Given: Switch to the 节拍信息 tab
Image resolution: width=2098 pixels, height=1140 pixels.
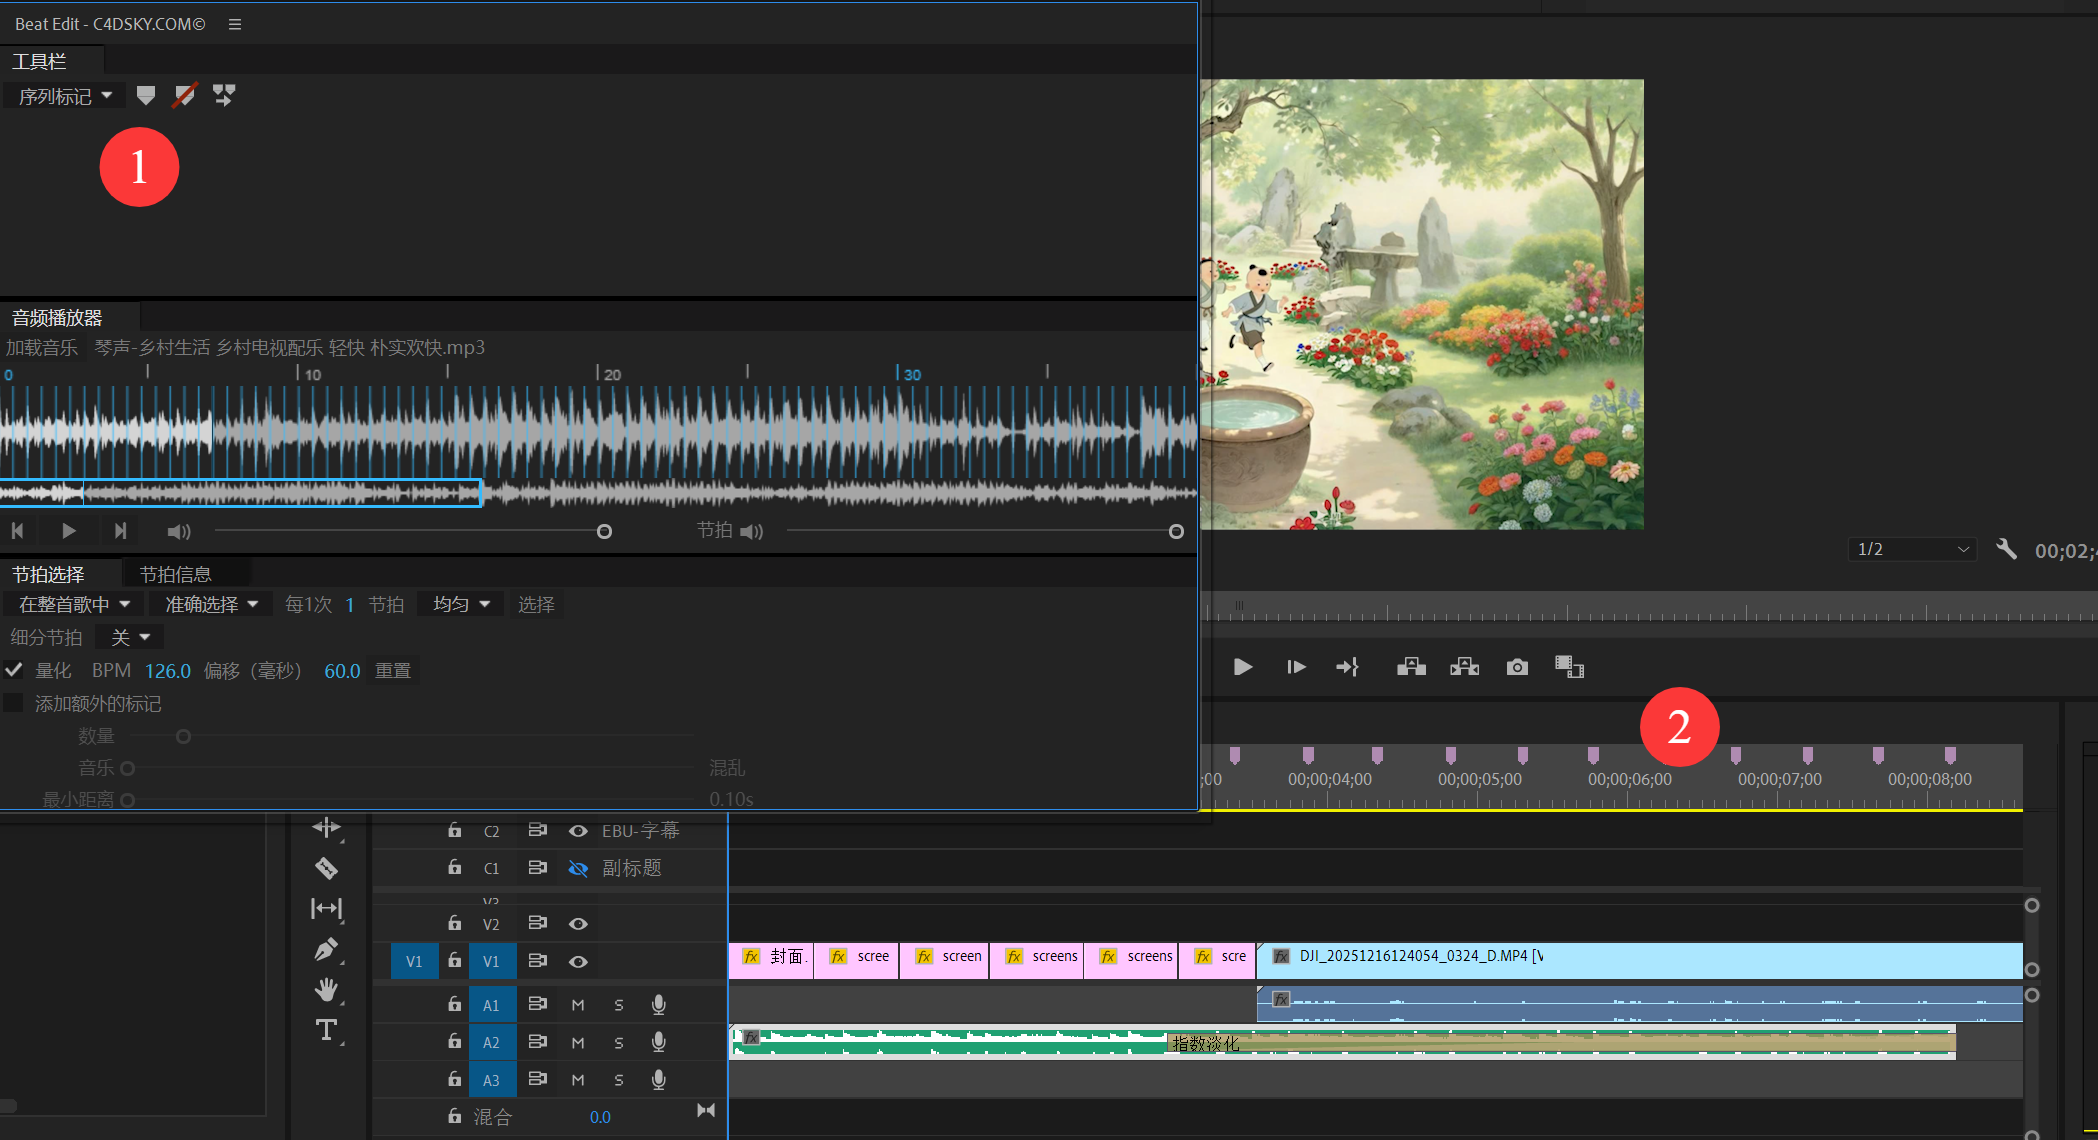Looking at the screenshot, I should 176,574.
